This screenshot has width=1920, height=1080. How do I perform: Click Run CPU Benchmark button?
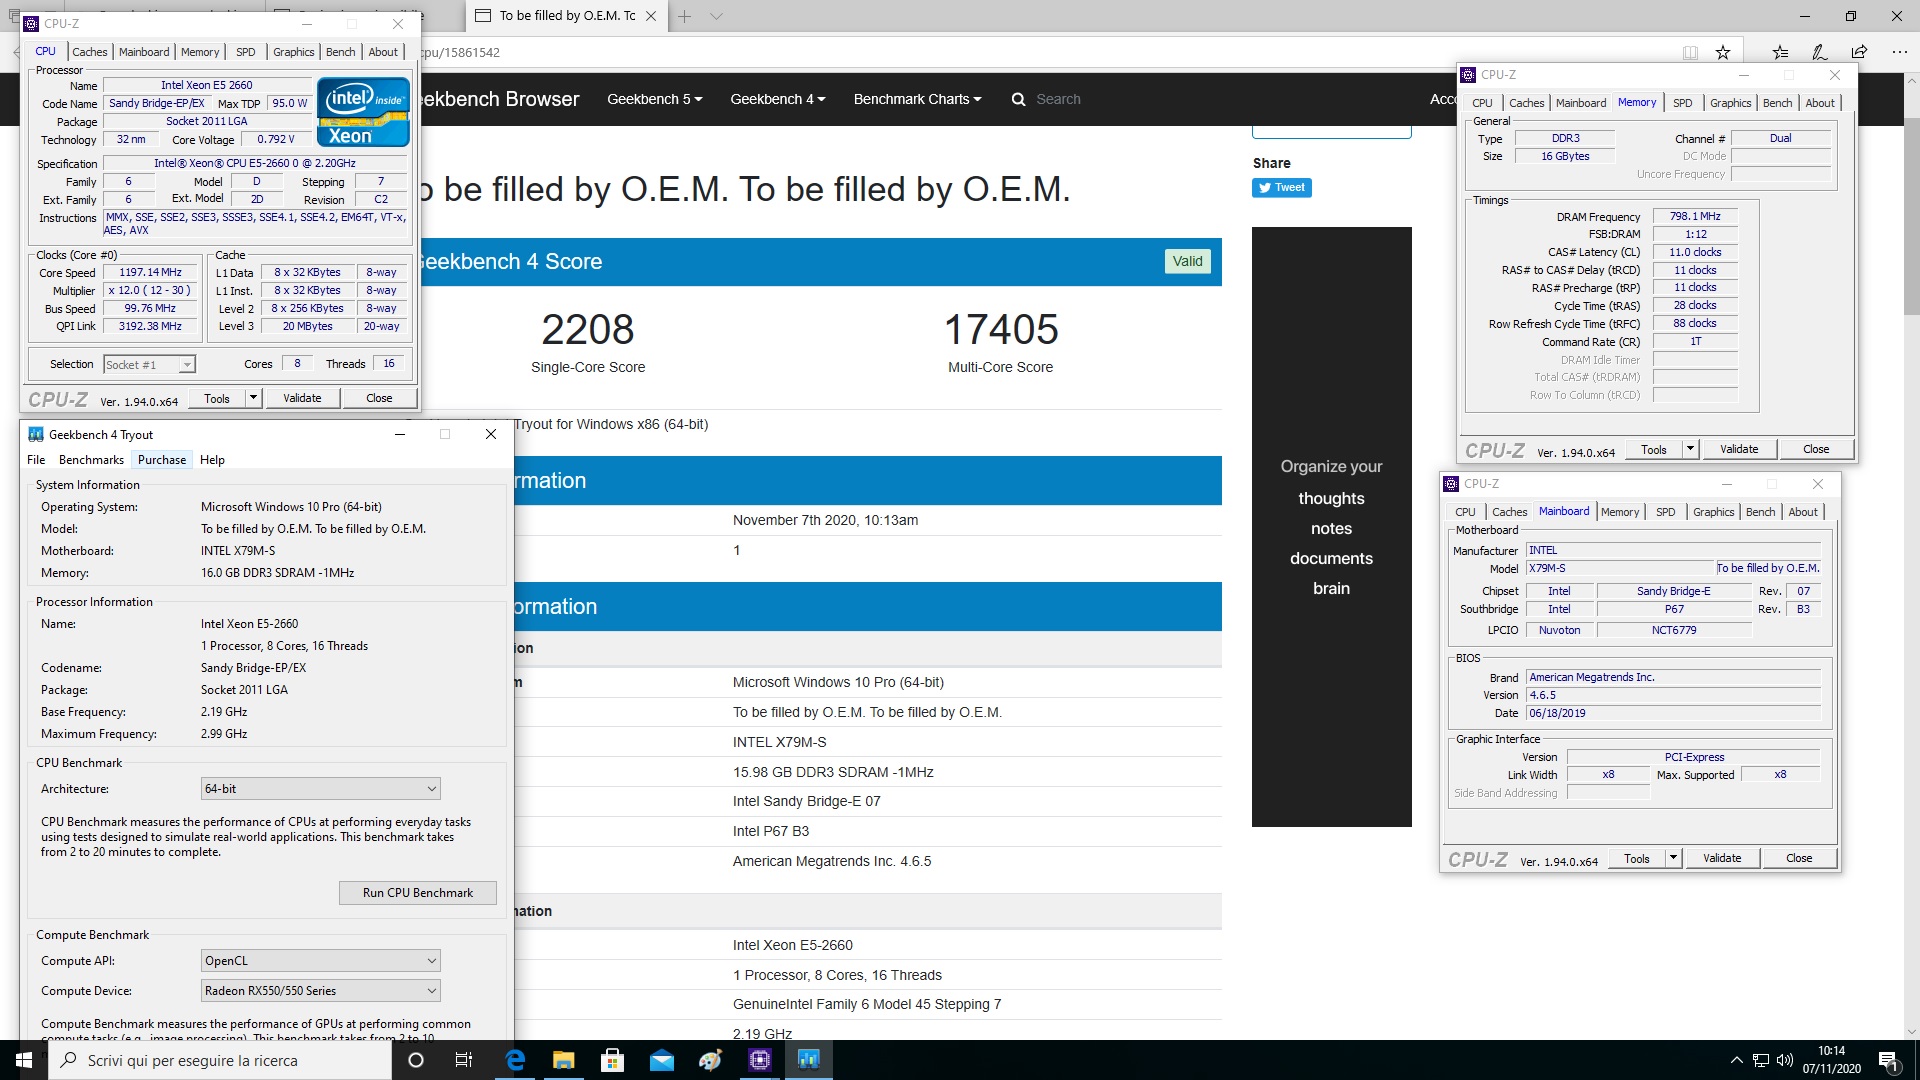pos(418,893)
